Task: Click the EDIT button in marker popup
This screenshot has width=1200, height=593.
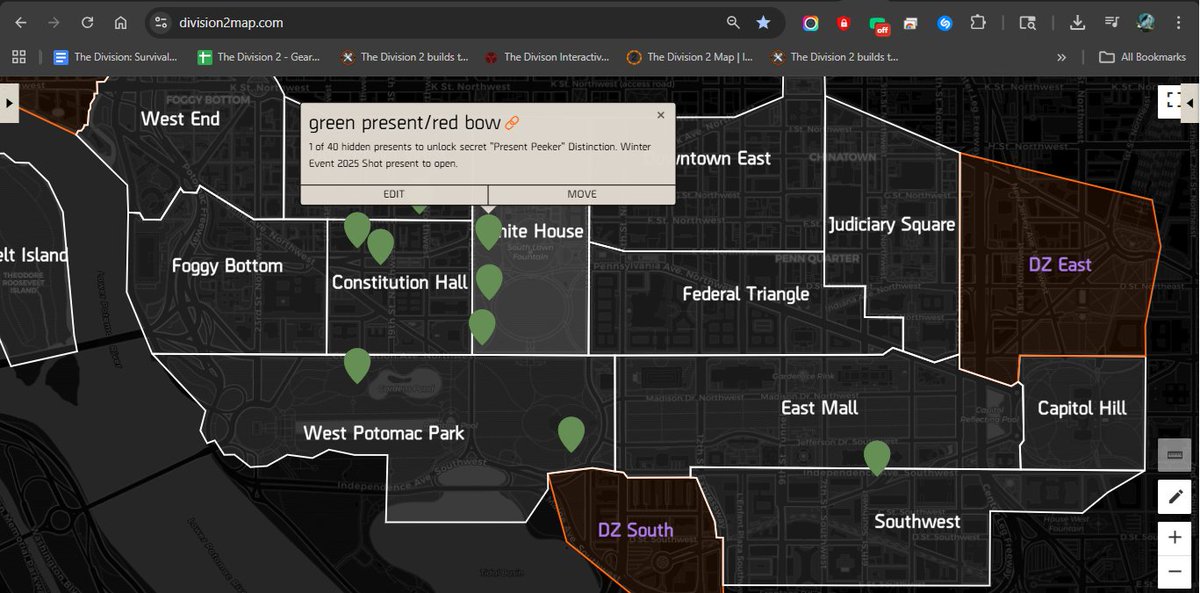Action: pos(394,194)
